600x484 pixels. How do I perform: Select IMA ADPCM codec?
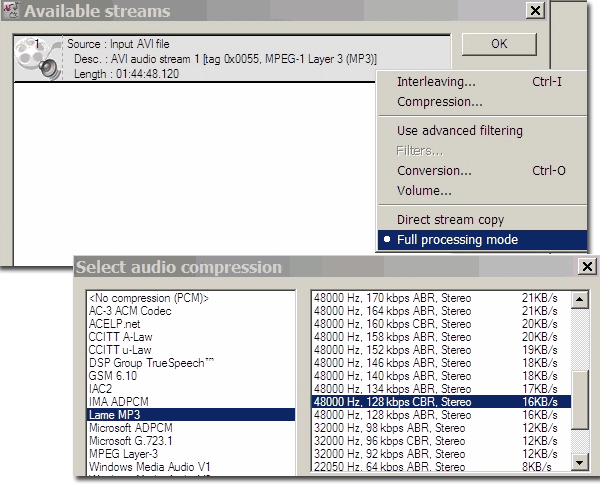point(191,402)
